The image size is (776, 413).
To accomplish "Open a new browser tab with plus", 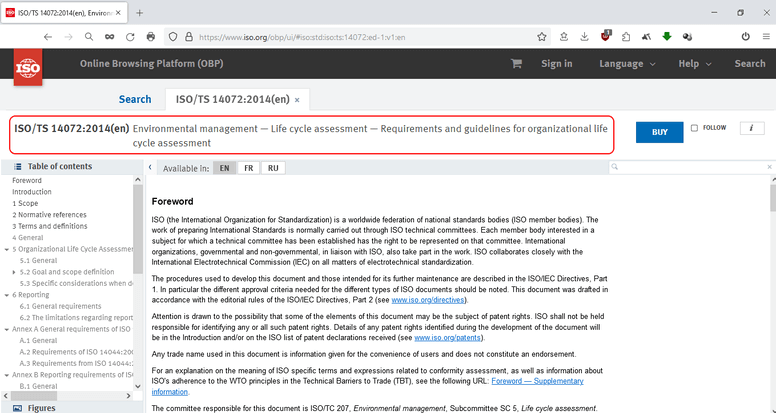I will coord(140,13).
